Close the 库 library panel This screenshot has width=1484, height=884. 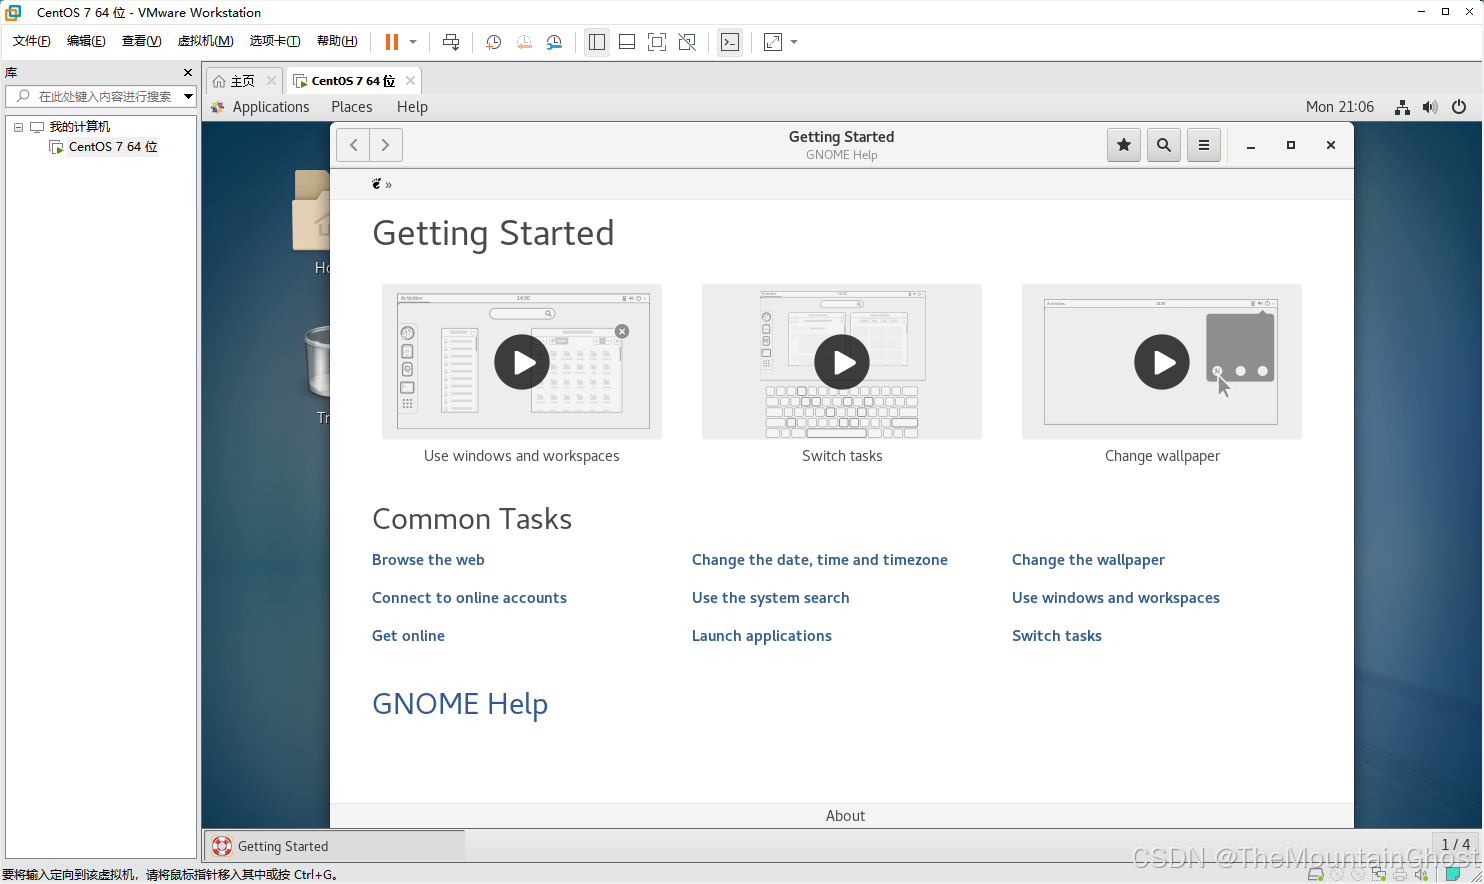pyautogui.click(x=187, y=72)
